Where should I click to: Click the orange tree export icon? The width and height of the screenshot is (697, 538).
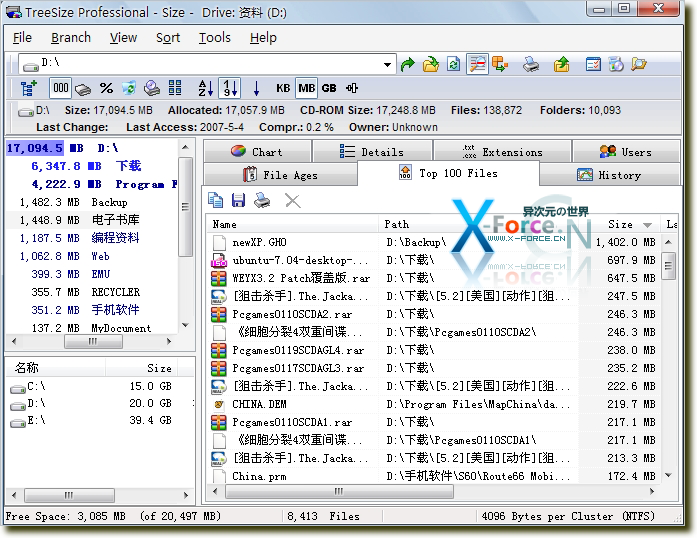tap(500, 65)
